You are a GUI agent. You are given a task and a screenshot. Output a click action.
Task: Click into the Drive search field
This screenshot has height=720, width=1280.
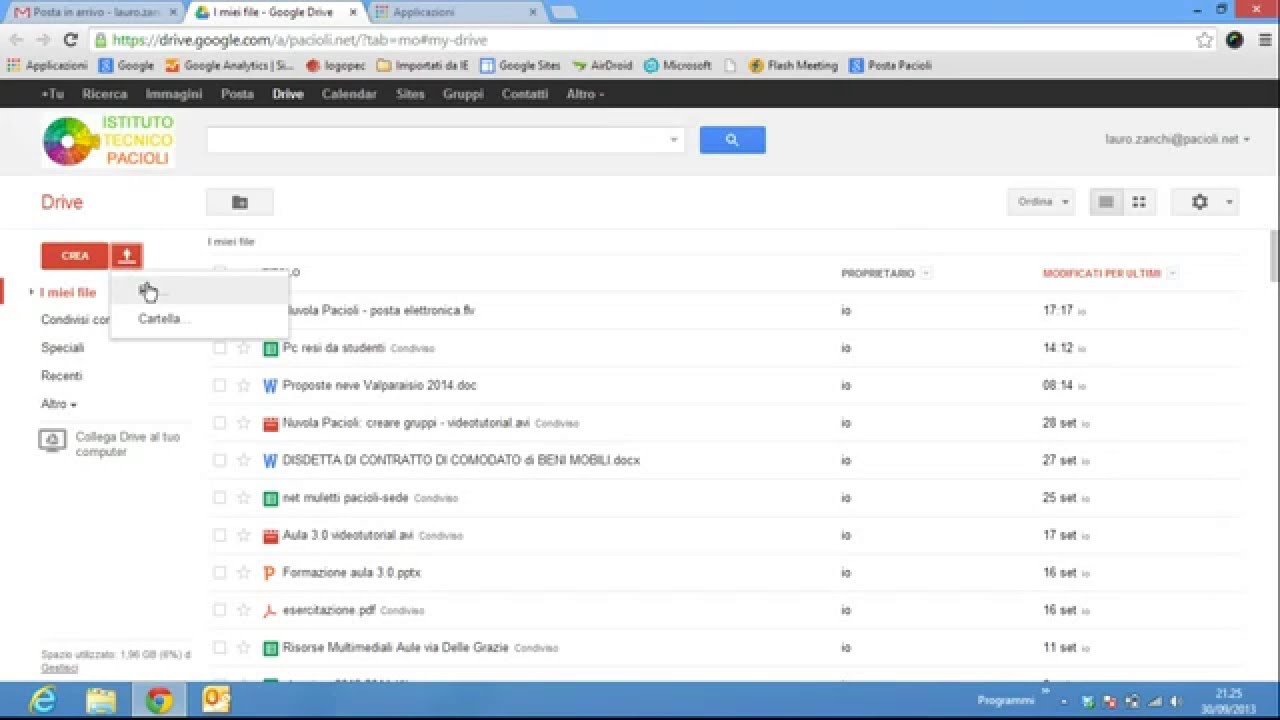coord(437,140)
